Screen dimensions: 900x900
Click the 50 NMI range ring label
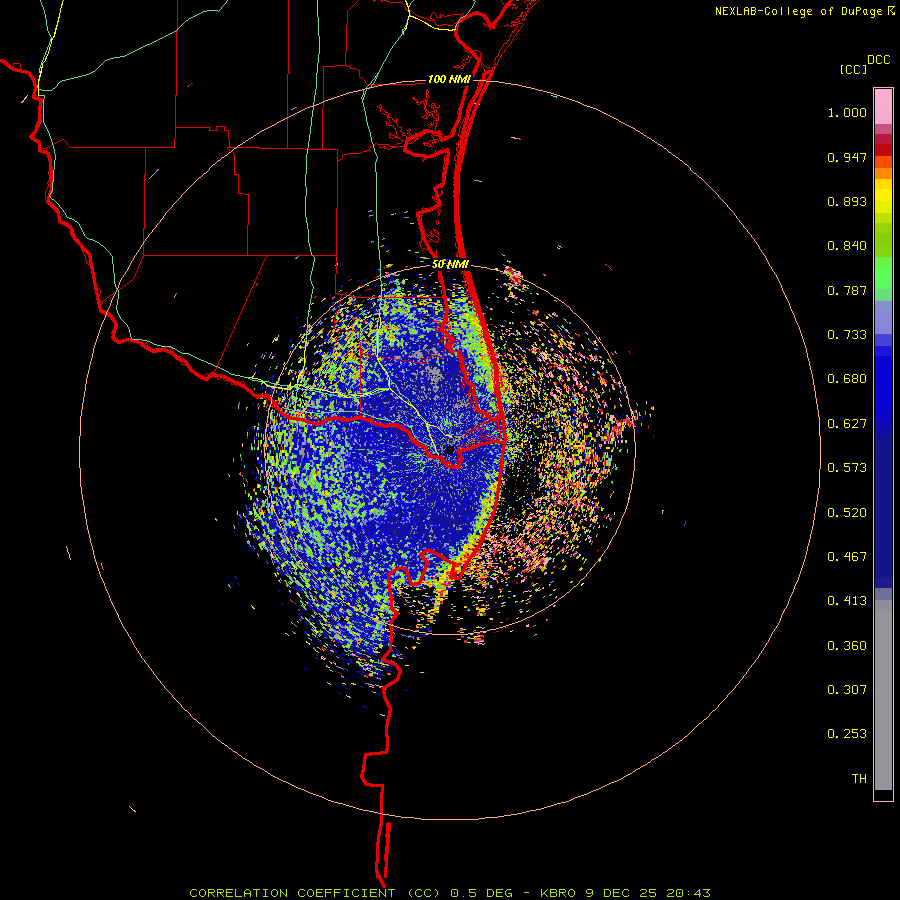click(x=450, y=265)
